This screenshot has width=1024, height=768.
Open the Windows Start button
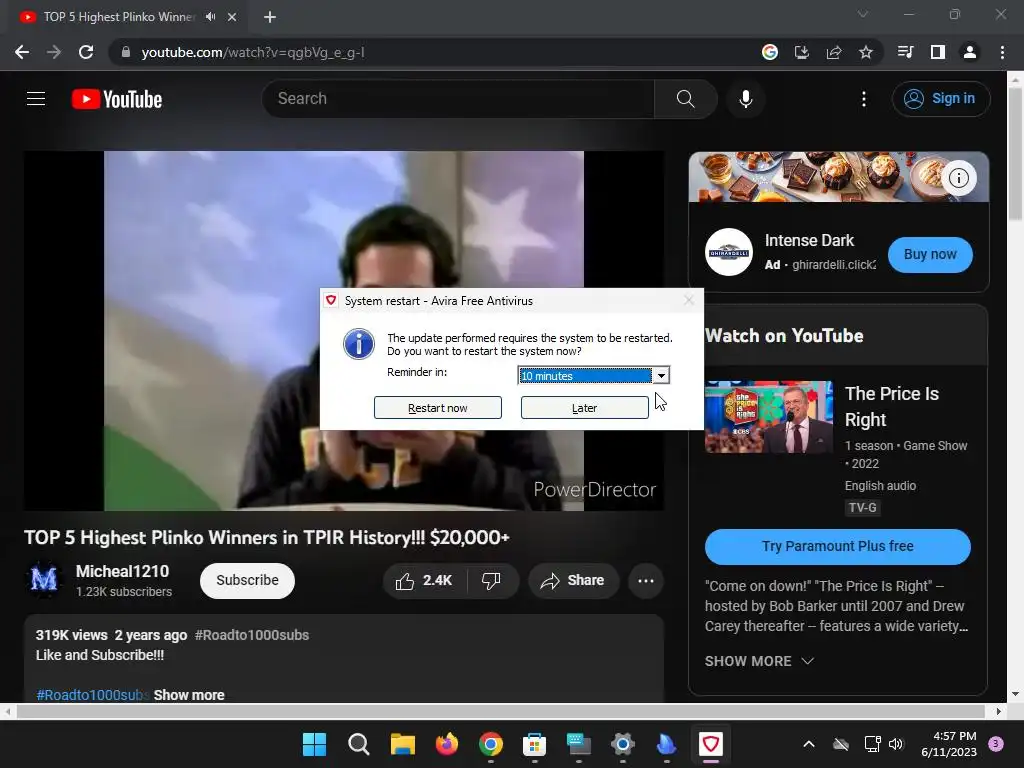(x=314, y=744)
